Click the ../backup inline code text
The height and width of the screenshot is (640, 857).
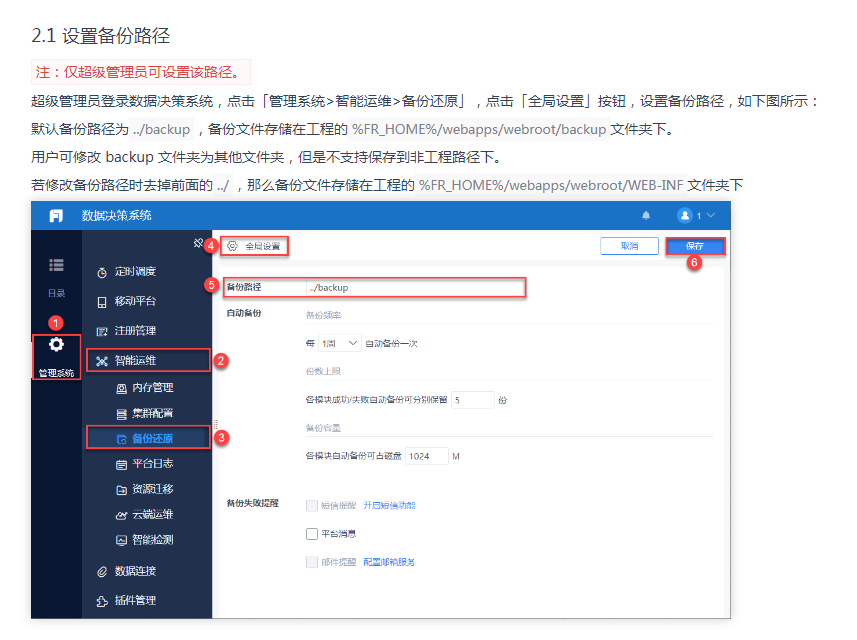tap(161, 130)
